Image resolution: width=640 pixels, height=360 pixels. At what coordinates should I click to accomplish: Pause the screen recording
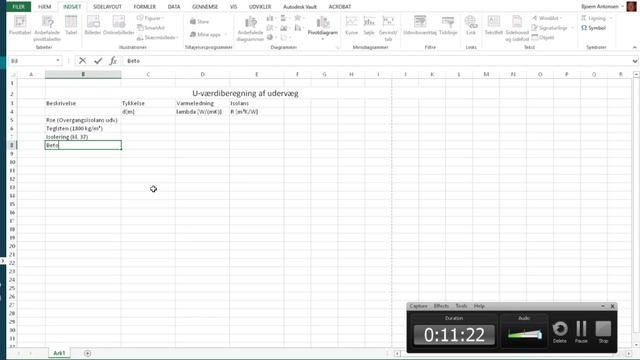(581, 332)
